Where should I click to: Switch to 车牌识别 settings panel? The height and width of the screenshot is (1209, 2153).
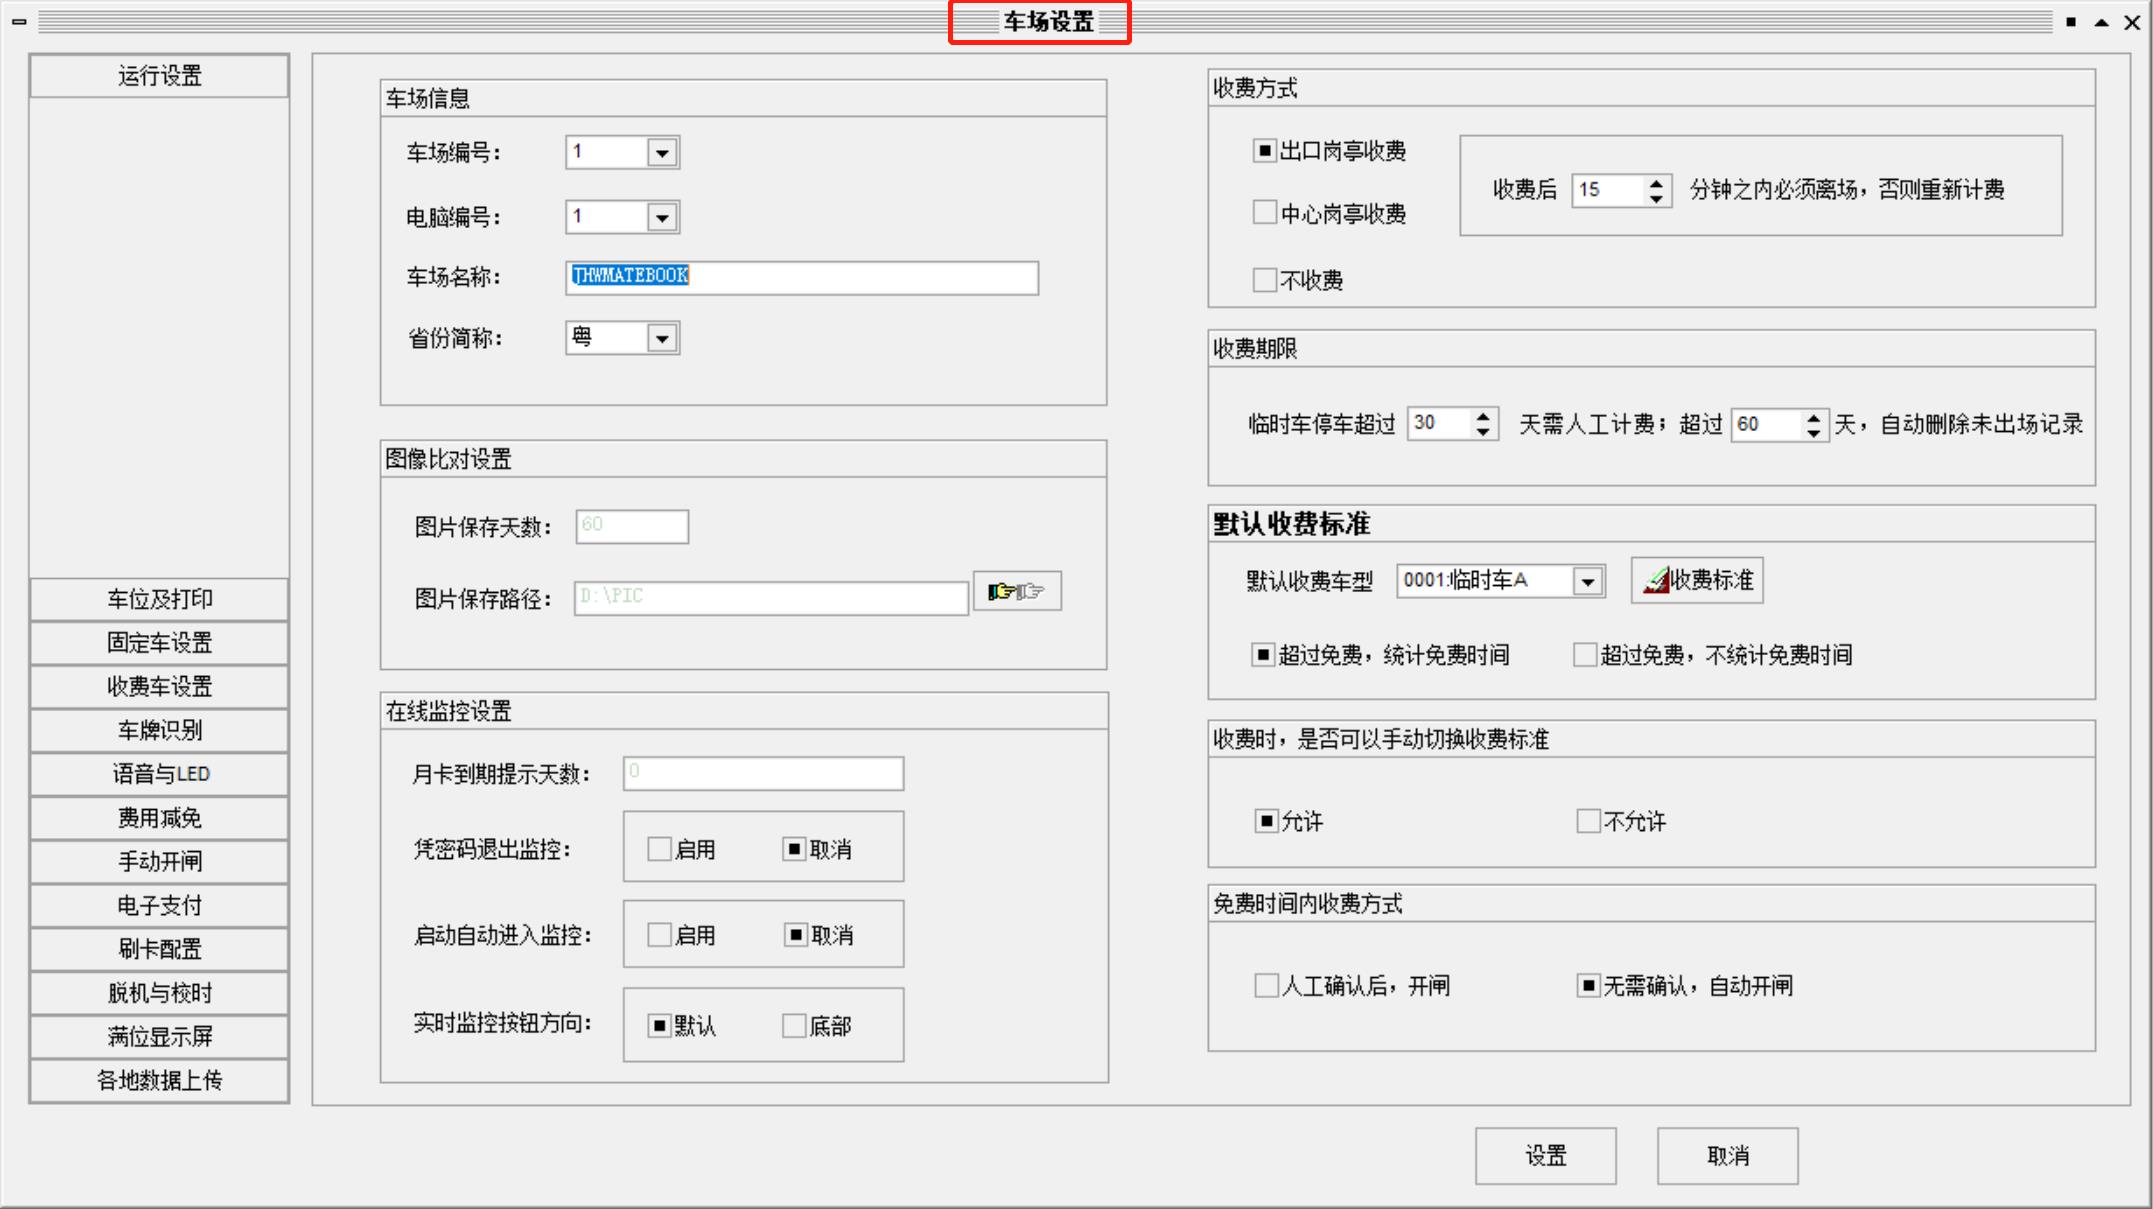click(x=158, y=731)
